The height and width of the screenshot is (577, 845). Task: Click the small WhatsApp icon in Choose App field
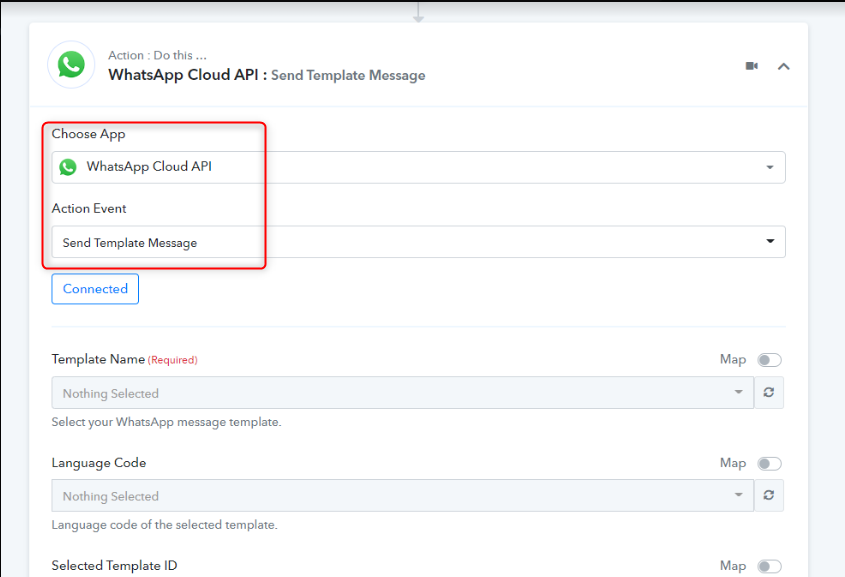(x=68, y=167)
